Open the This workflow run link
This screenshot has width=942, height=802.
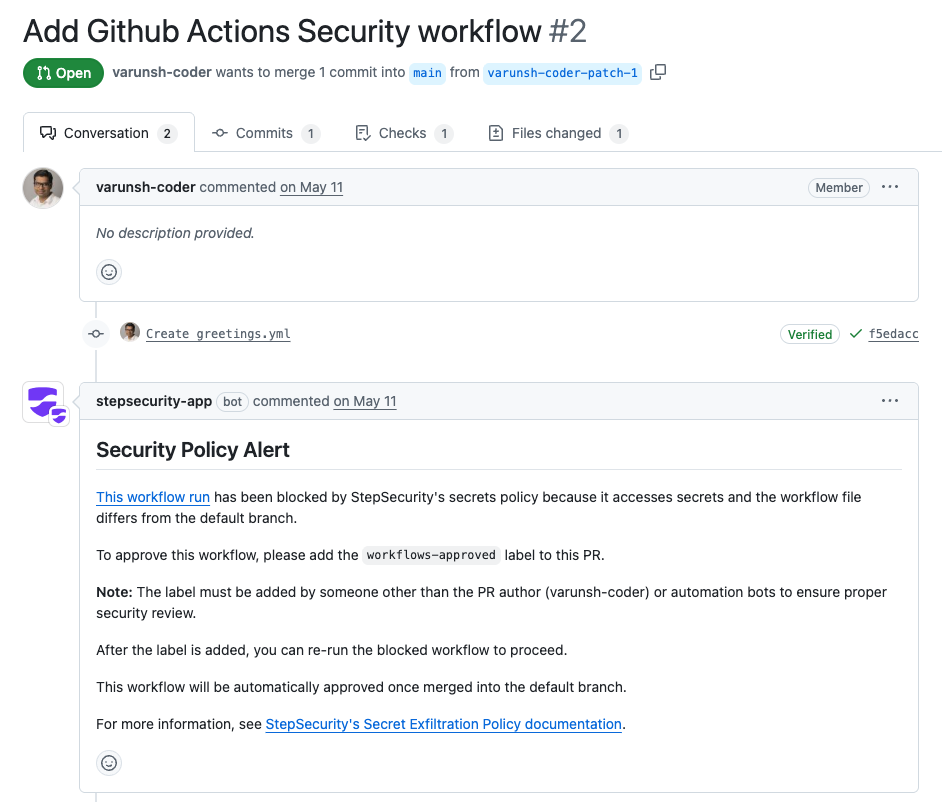(152, 497)
